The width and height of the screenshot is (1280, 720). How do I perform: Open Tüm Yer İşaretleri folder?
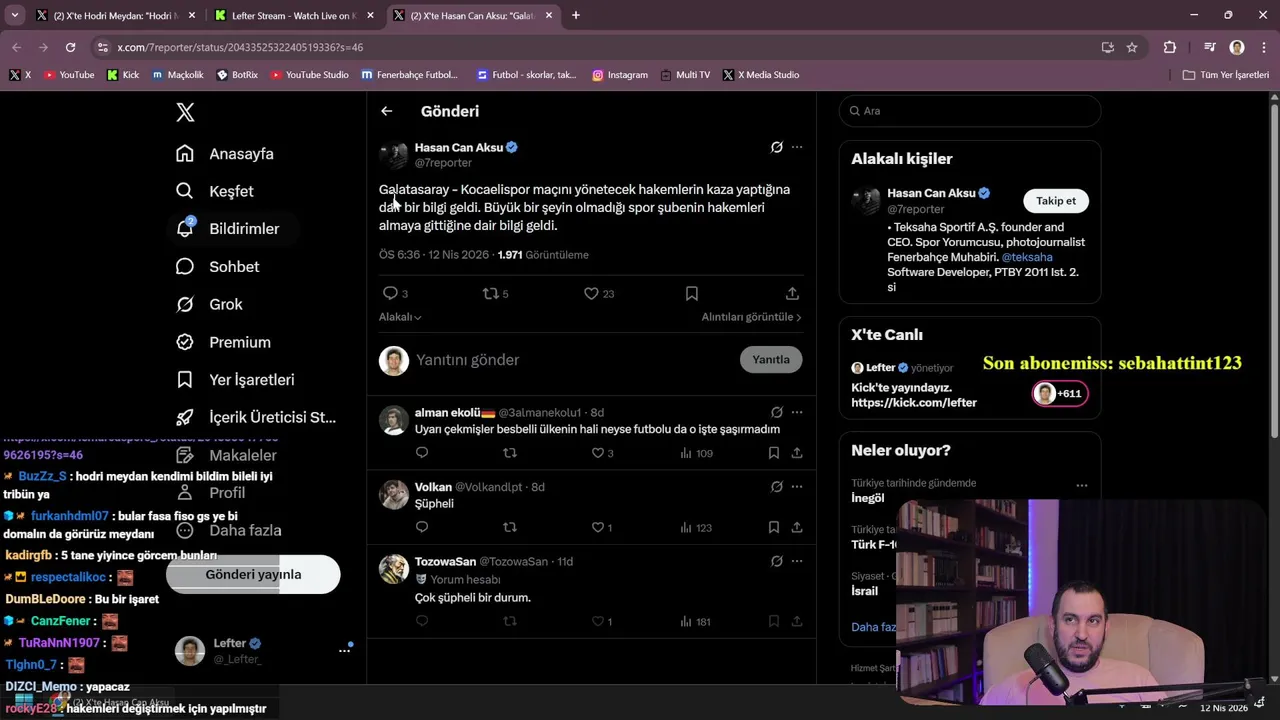1225,75
